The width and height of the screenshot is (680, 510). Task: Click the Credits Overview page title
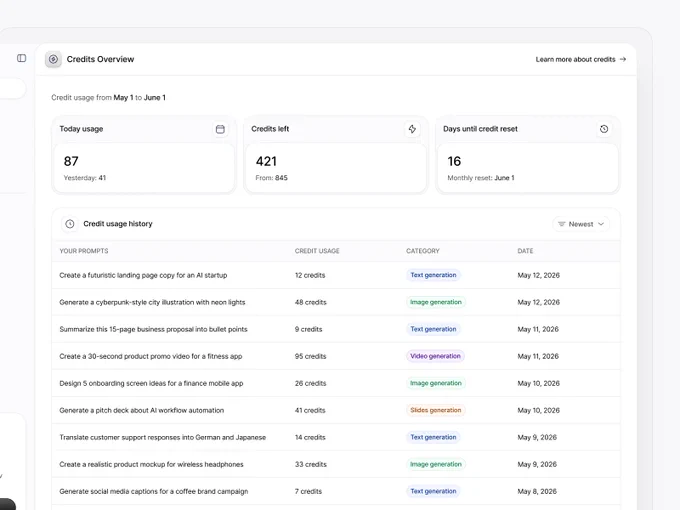[x=100, y=59]
